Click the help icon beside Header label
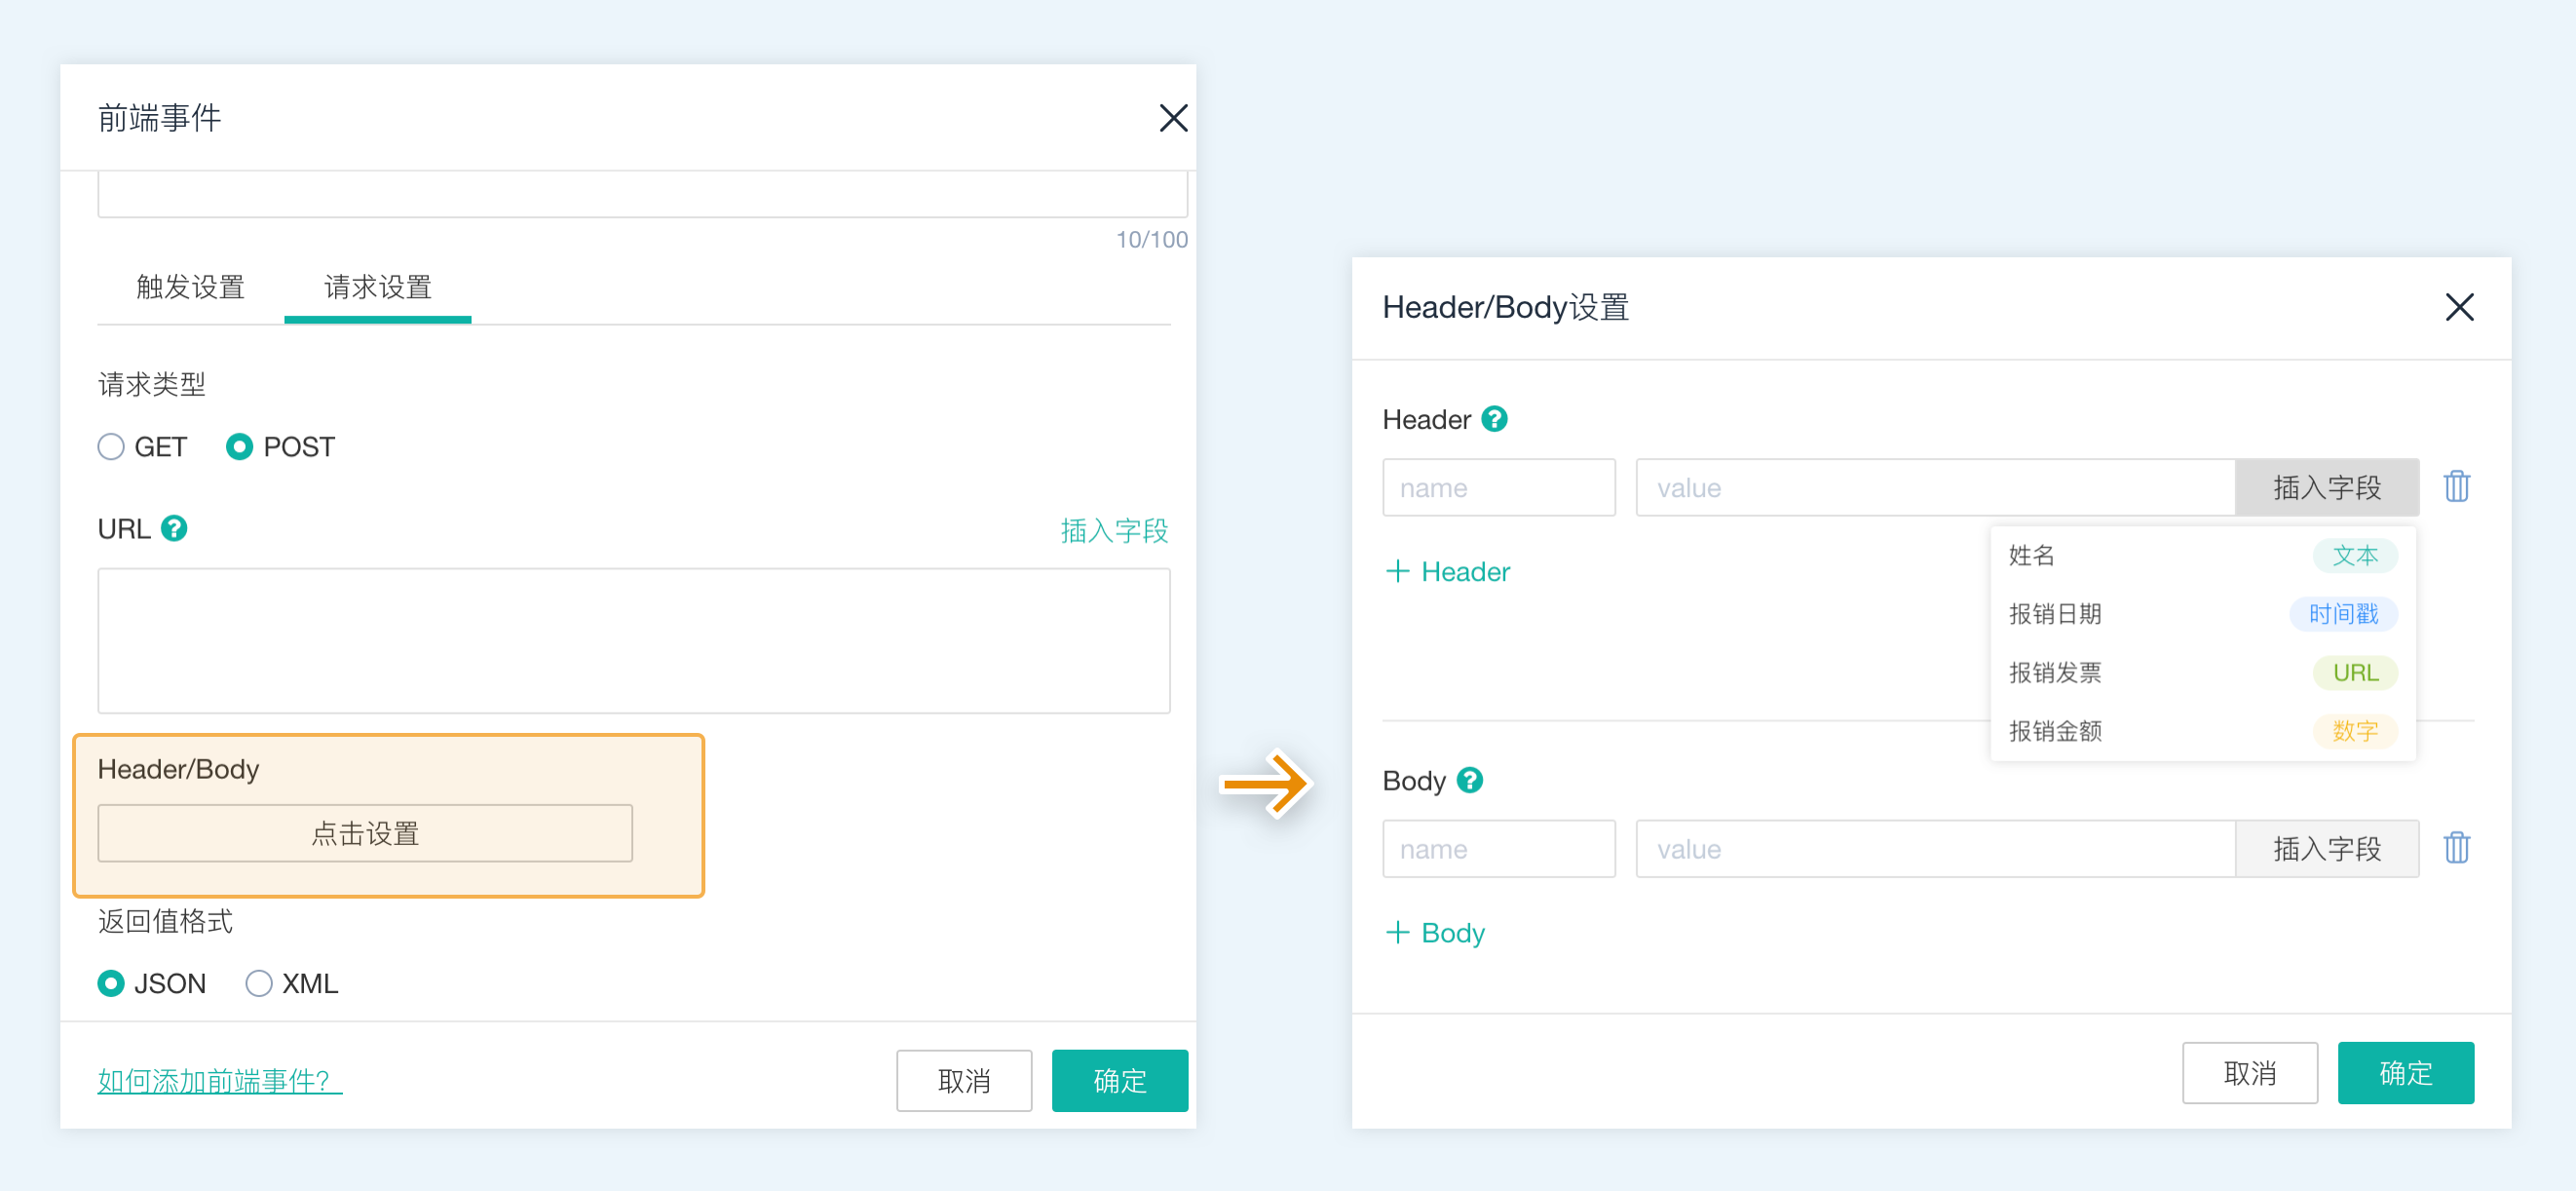 [x=1494, y=419]
